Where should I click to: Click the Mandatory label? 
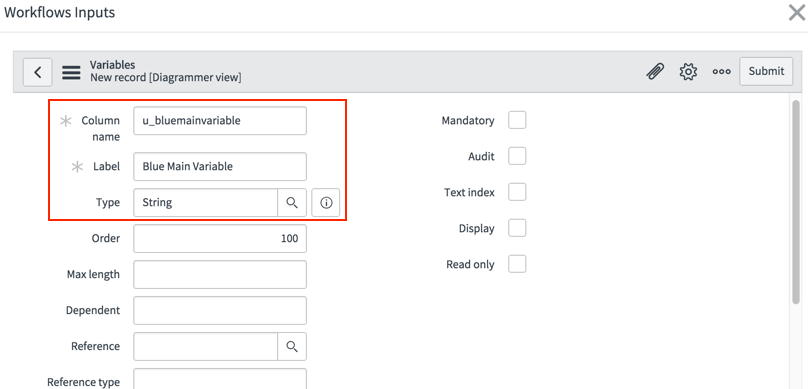tap(468, 121)
